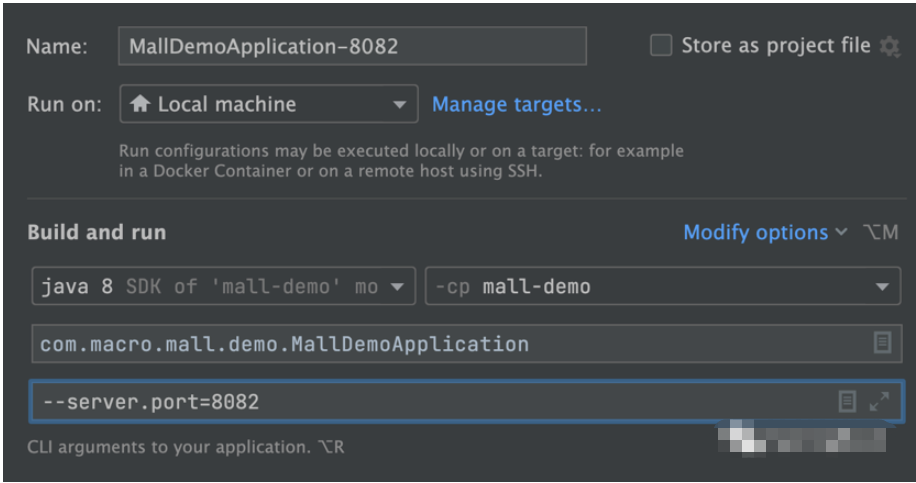This screenshot has width=916, height=483.
Task: Click the arrow on the Run on combo box
Action: (x=399, y=104)
